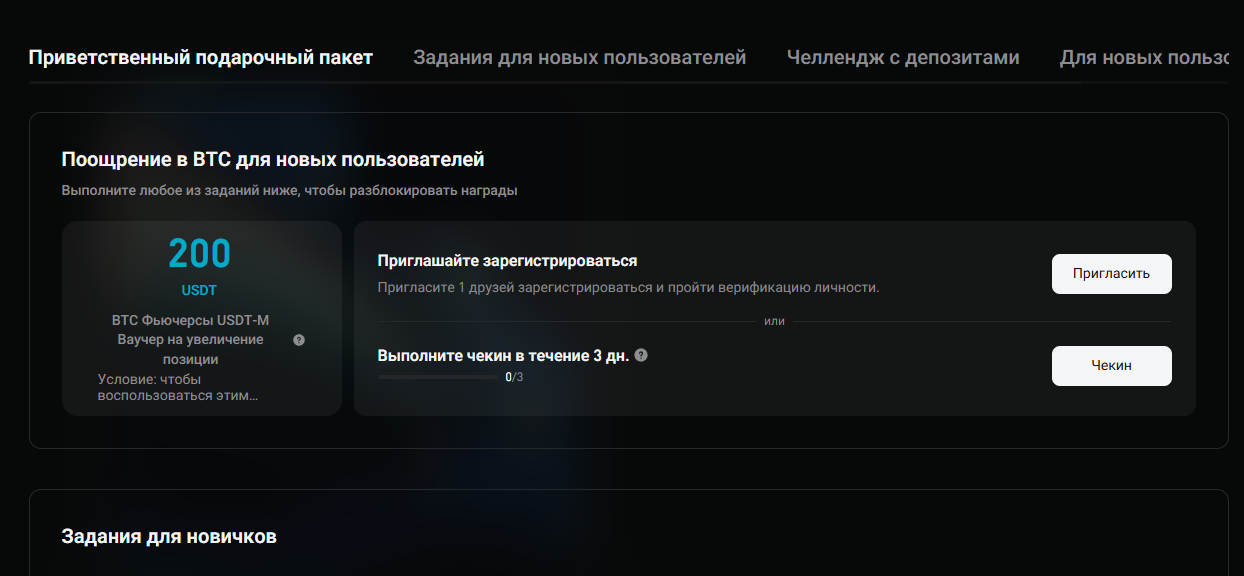Open the 'Приветственный подарочный пакет' tab
This screenshot has width=1244, height=576.
point(201,57)
